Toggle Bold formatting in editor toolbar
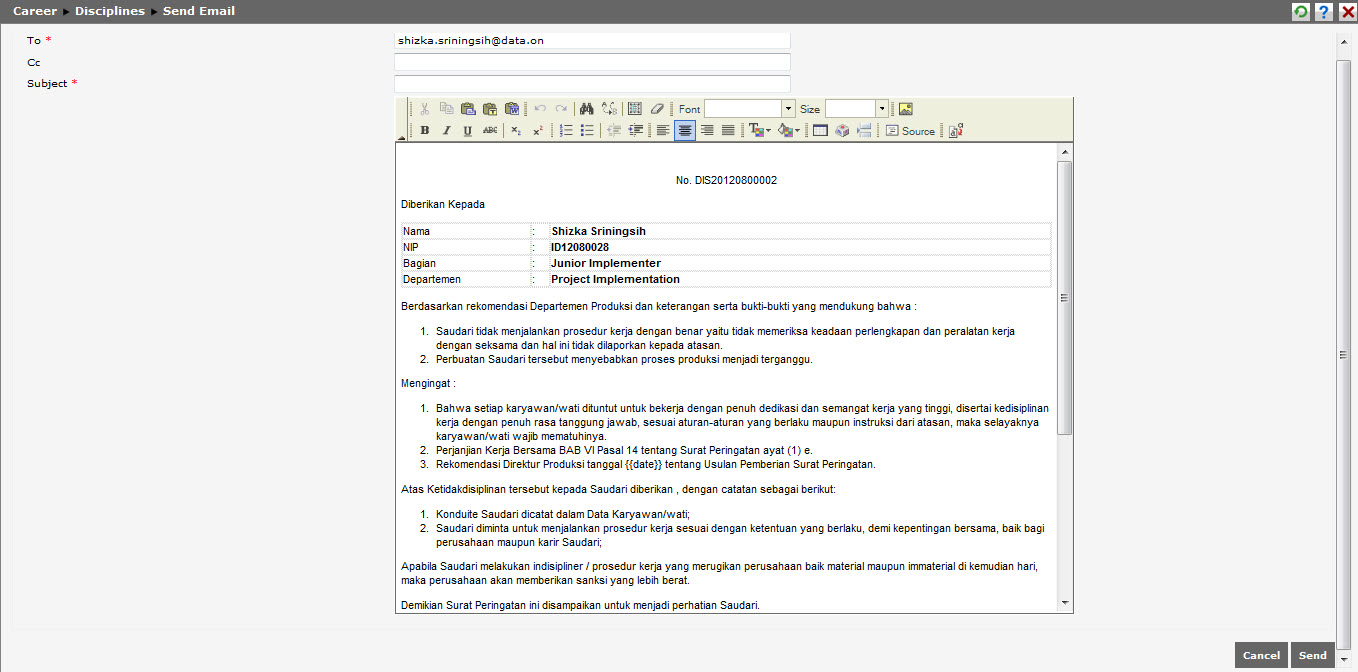Image resolution: width=1358 pixels, height=672 pixels. [x=425, y=131]
